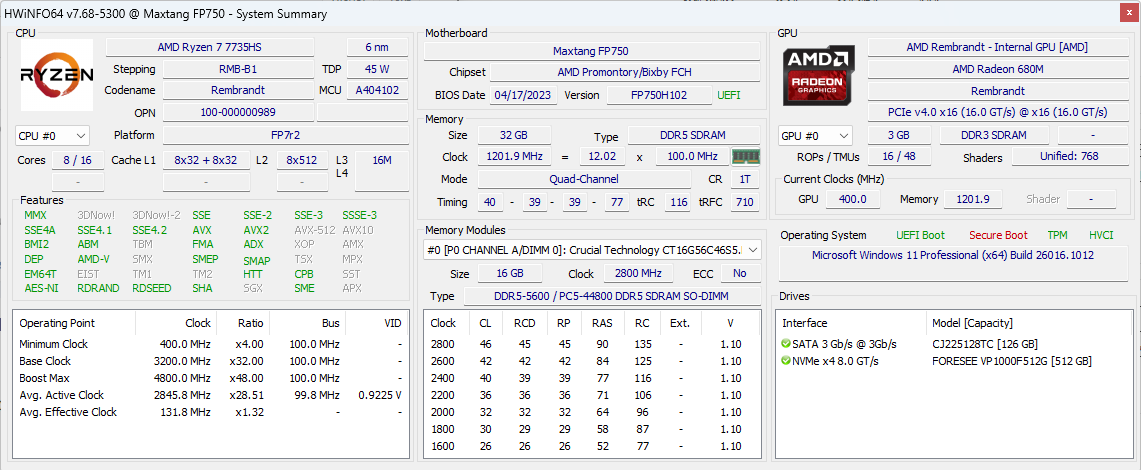Click the Base Clock operating point row
The height and width of the screenshot is (470, 1141).
(210, 361)
